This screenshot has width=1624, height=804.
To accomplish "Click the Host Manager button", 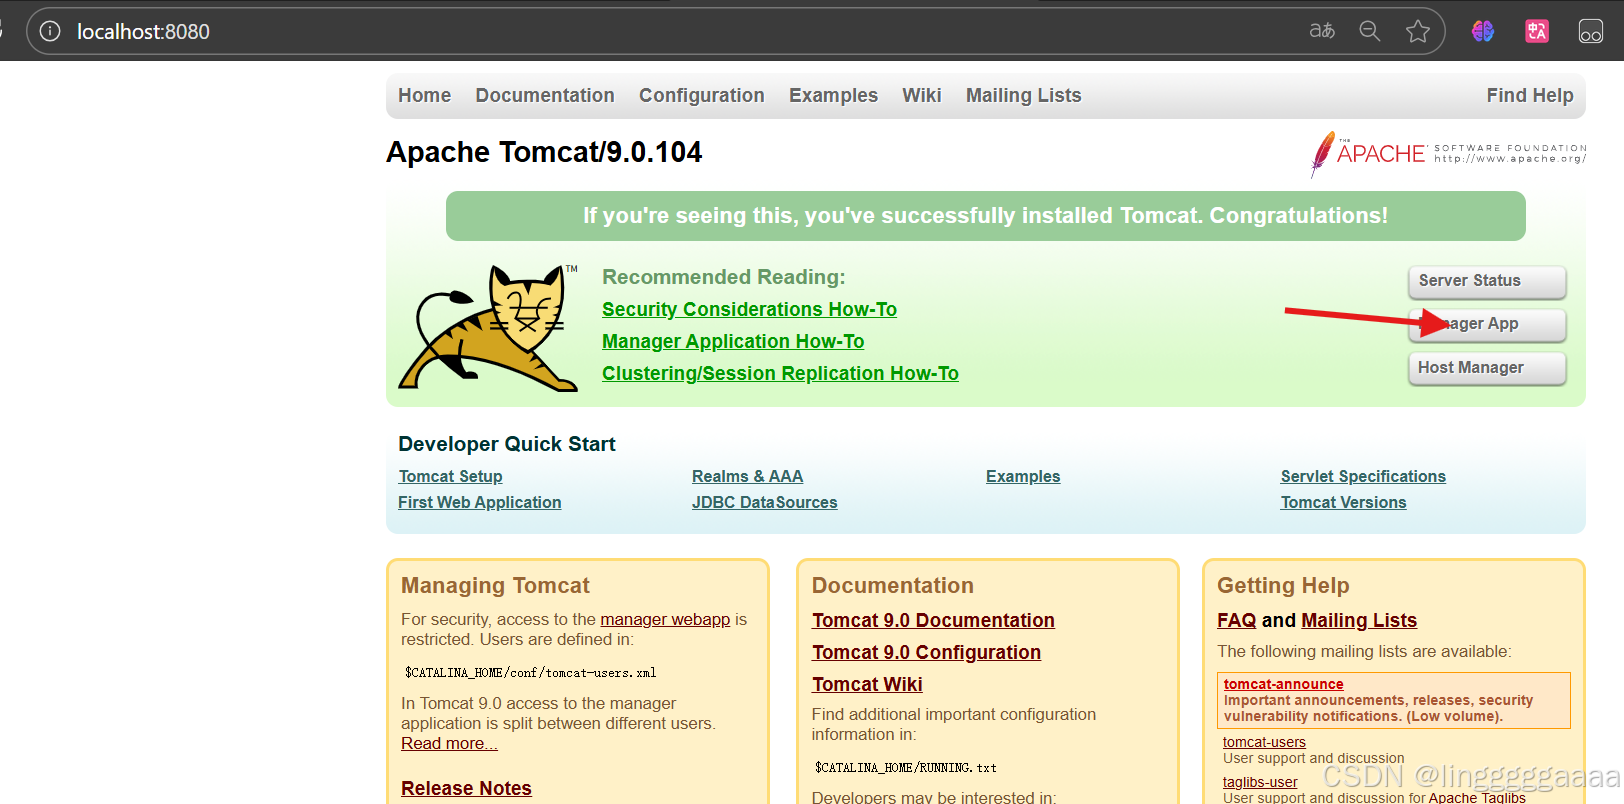I will [x=1487, y=368].
